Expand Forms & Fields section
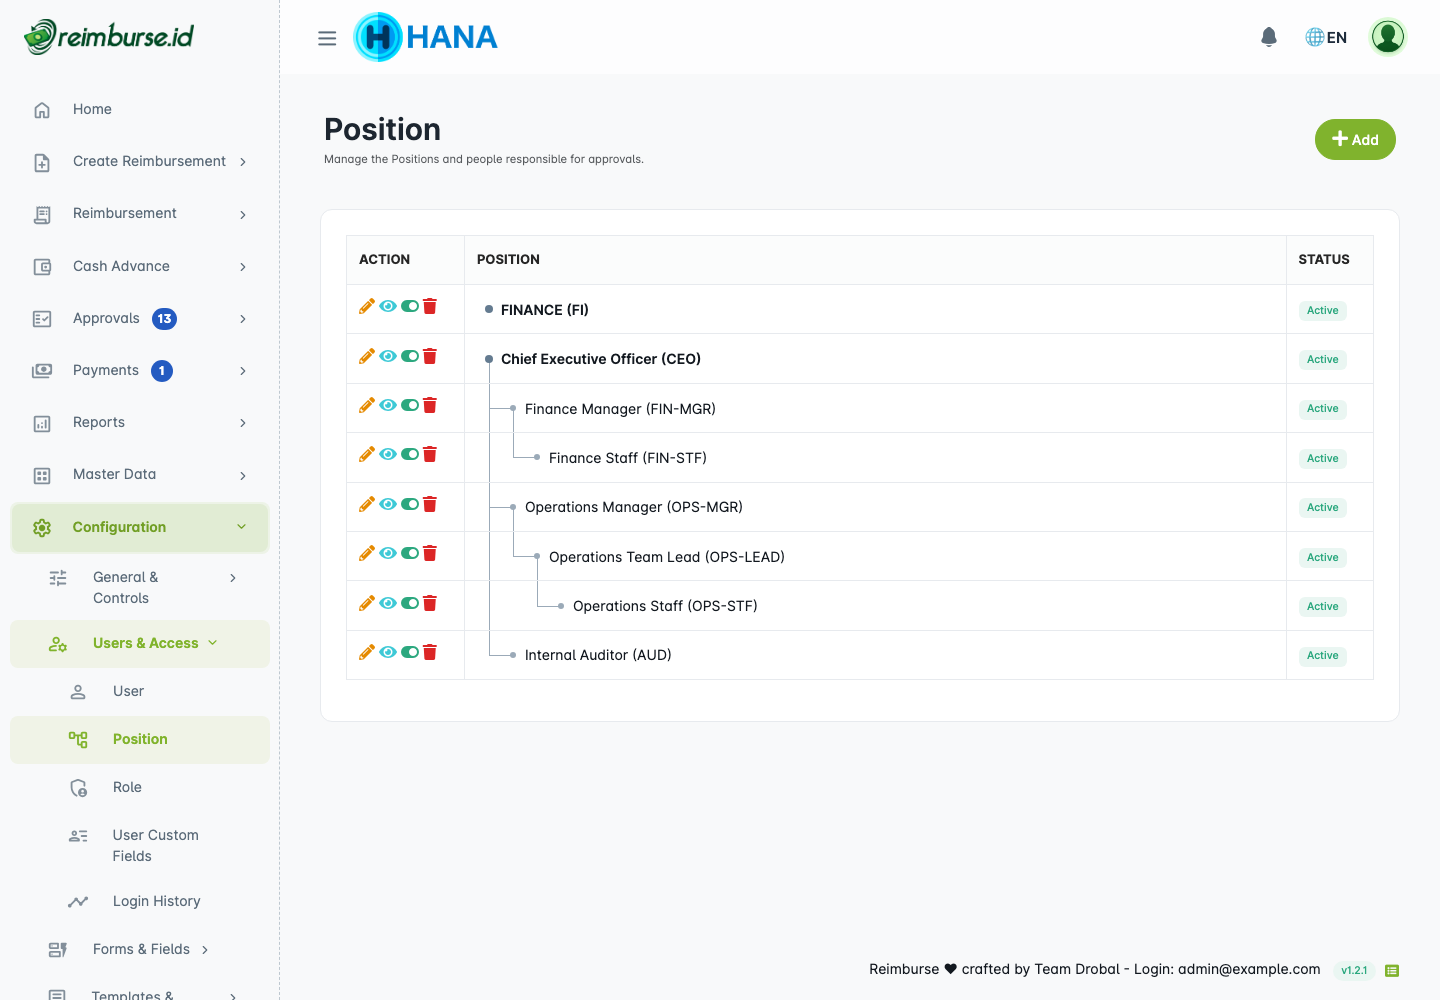The width and height of the screenshot is (1440, 1000). (x=140, y=950)
